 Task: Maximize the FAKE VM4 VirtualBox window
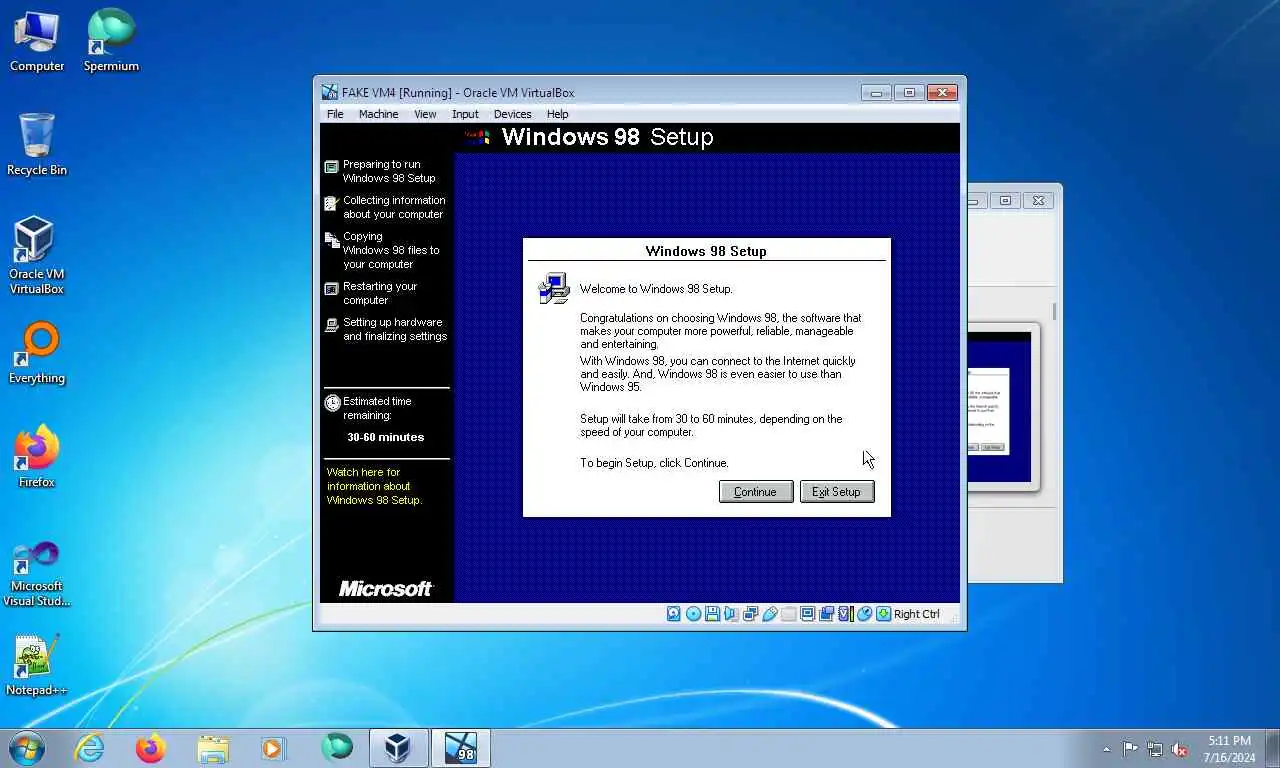coord(909,93)
